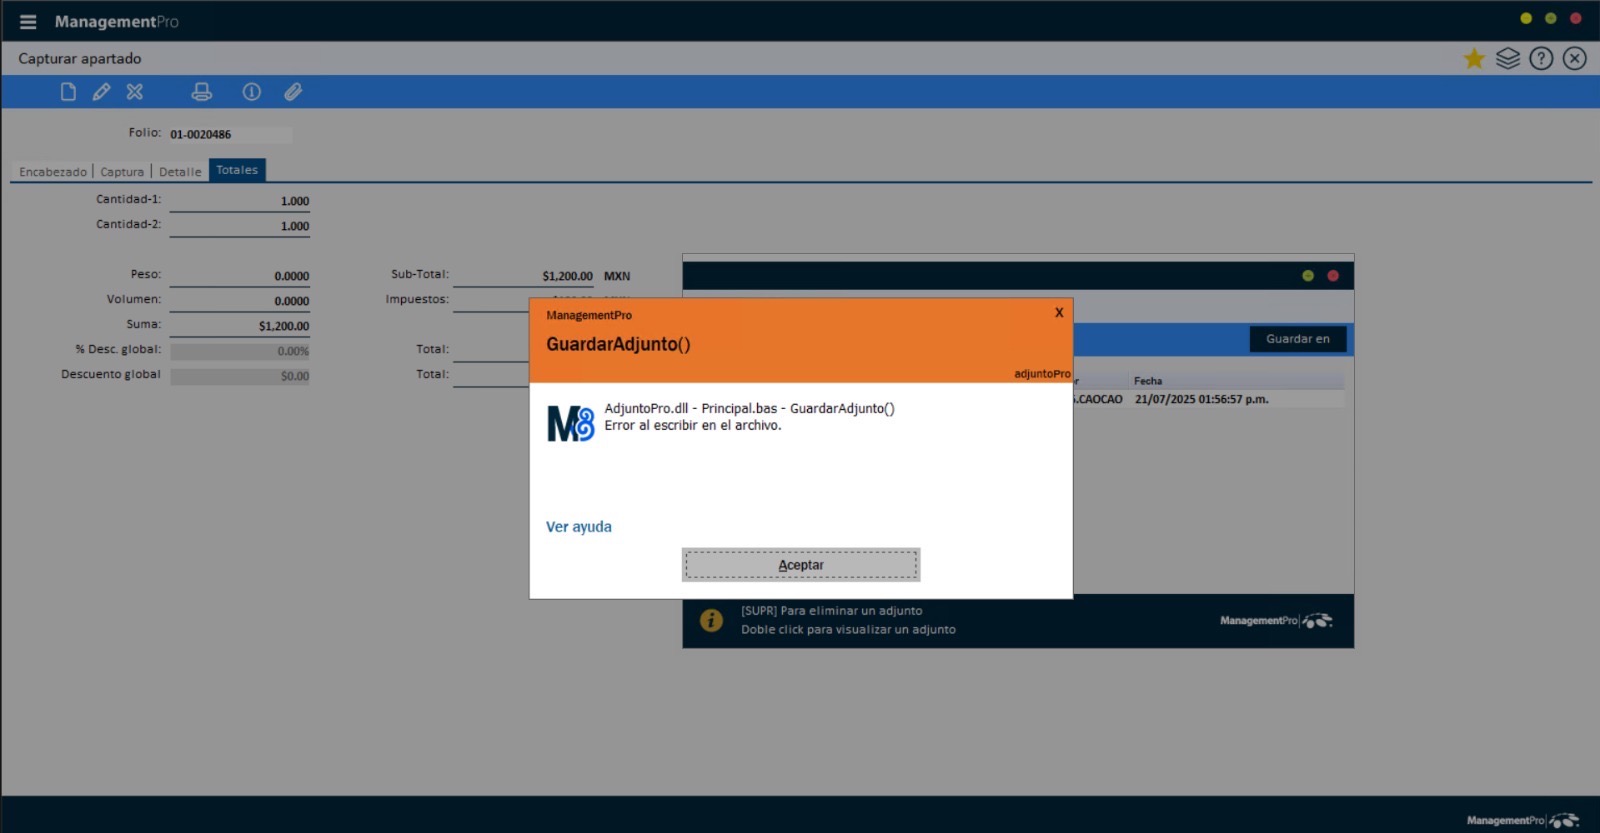Image resolution: width=1600 pixels, height=833 pixels.
Task: Click the new document toolbar icon
Action: click(68, 92)
